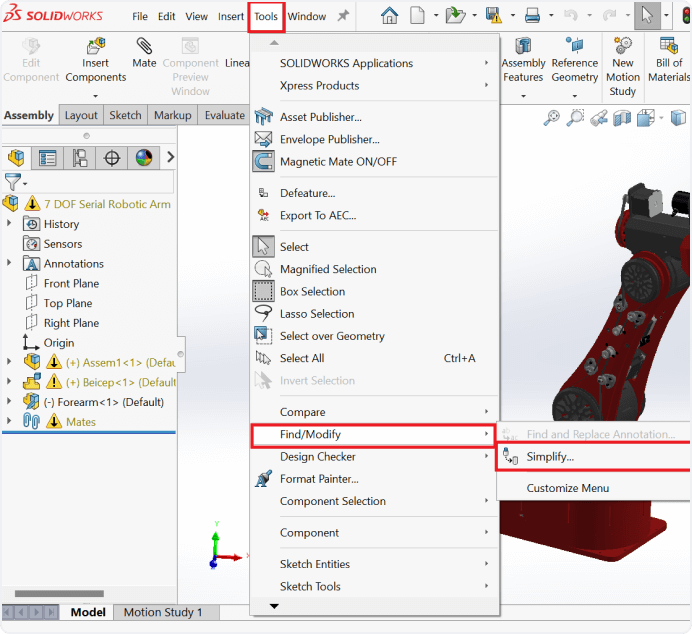Open Insert Components tool
Viewport: 692px width, 634px height.
[x=95, y=61]
